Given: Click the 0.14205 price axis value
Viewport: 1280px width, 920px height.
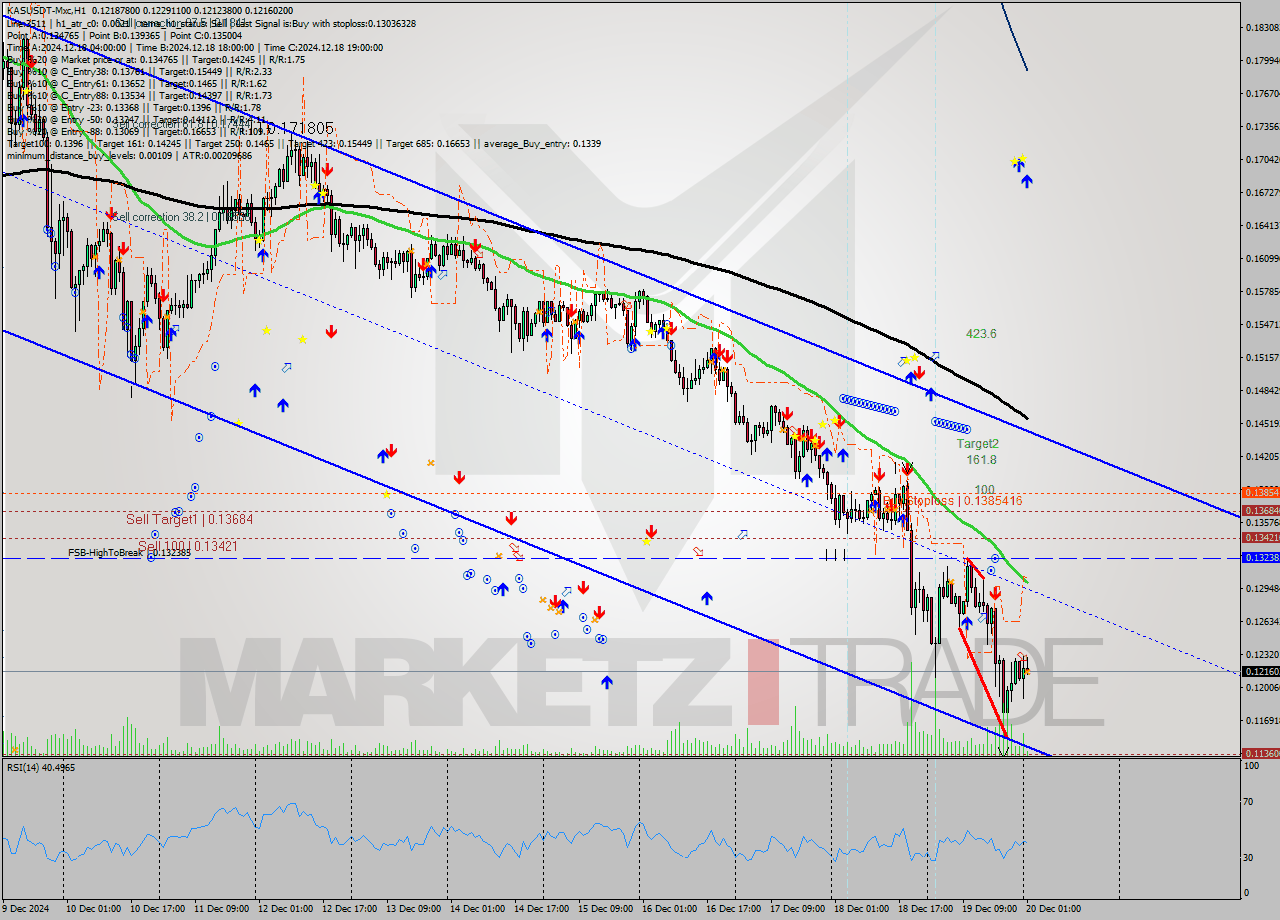Looking at the screenshot, I should (x=1262, y=457).
